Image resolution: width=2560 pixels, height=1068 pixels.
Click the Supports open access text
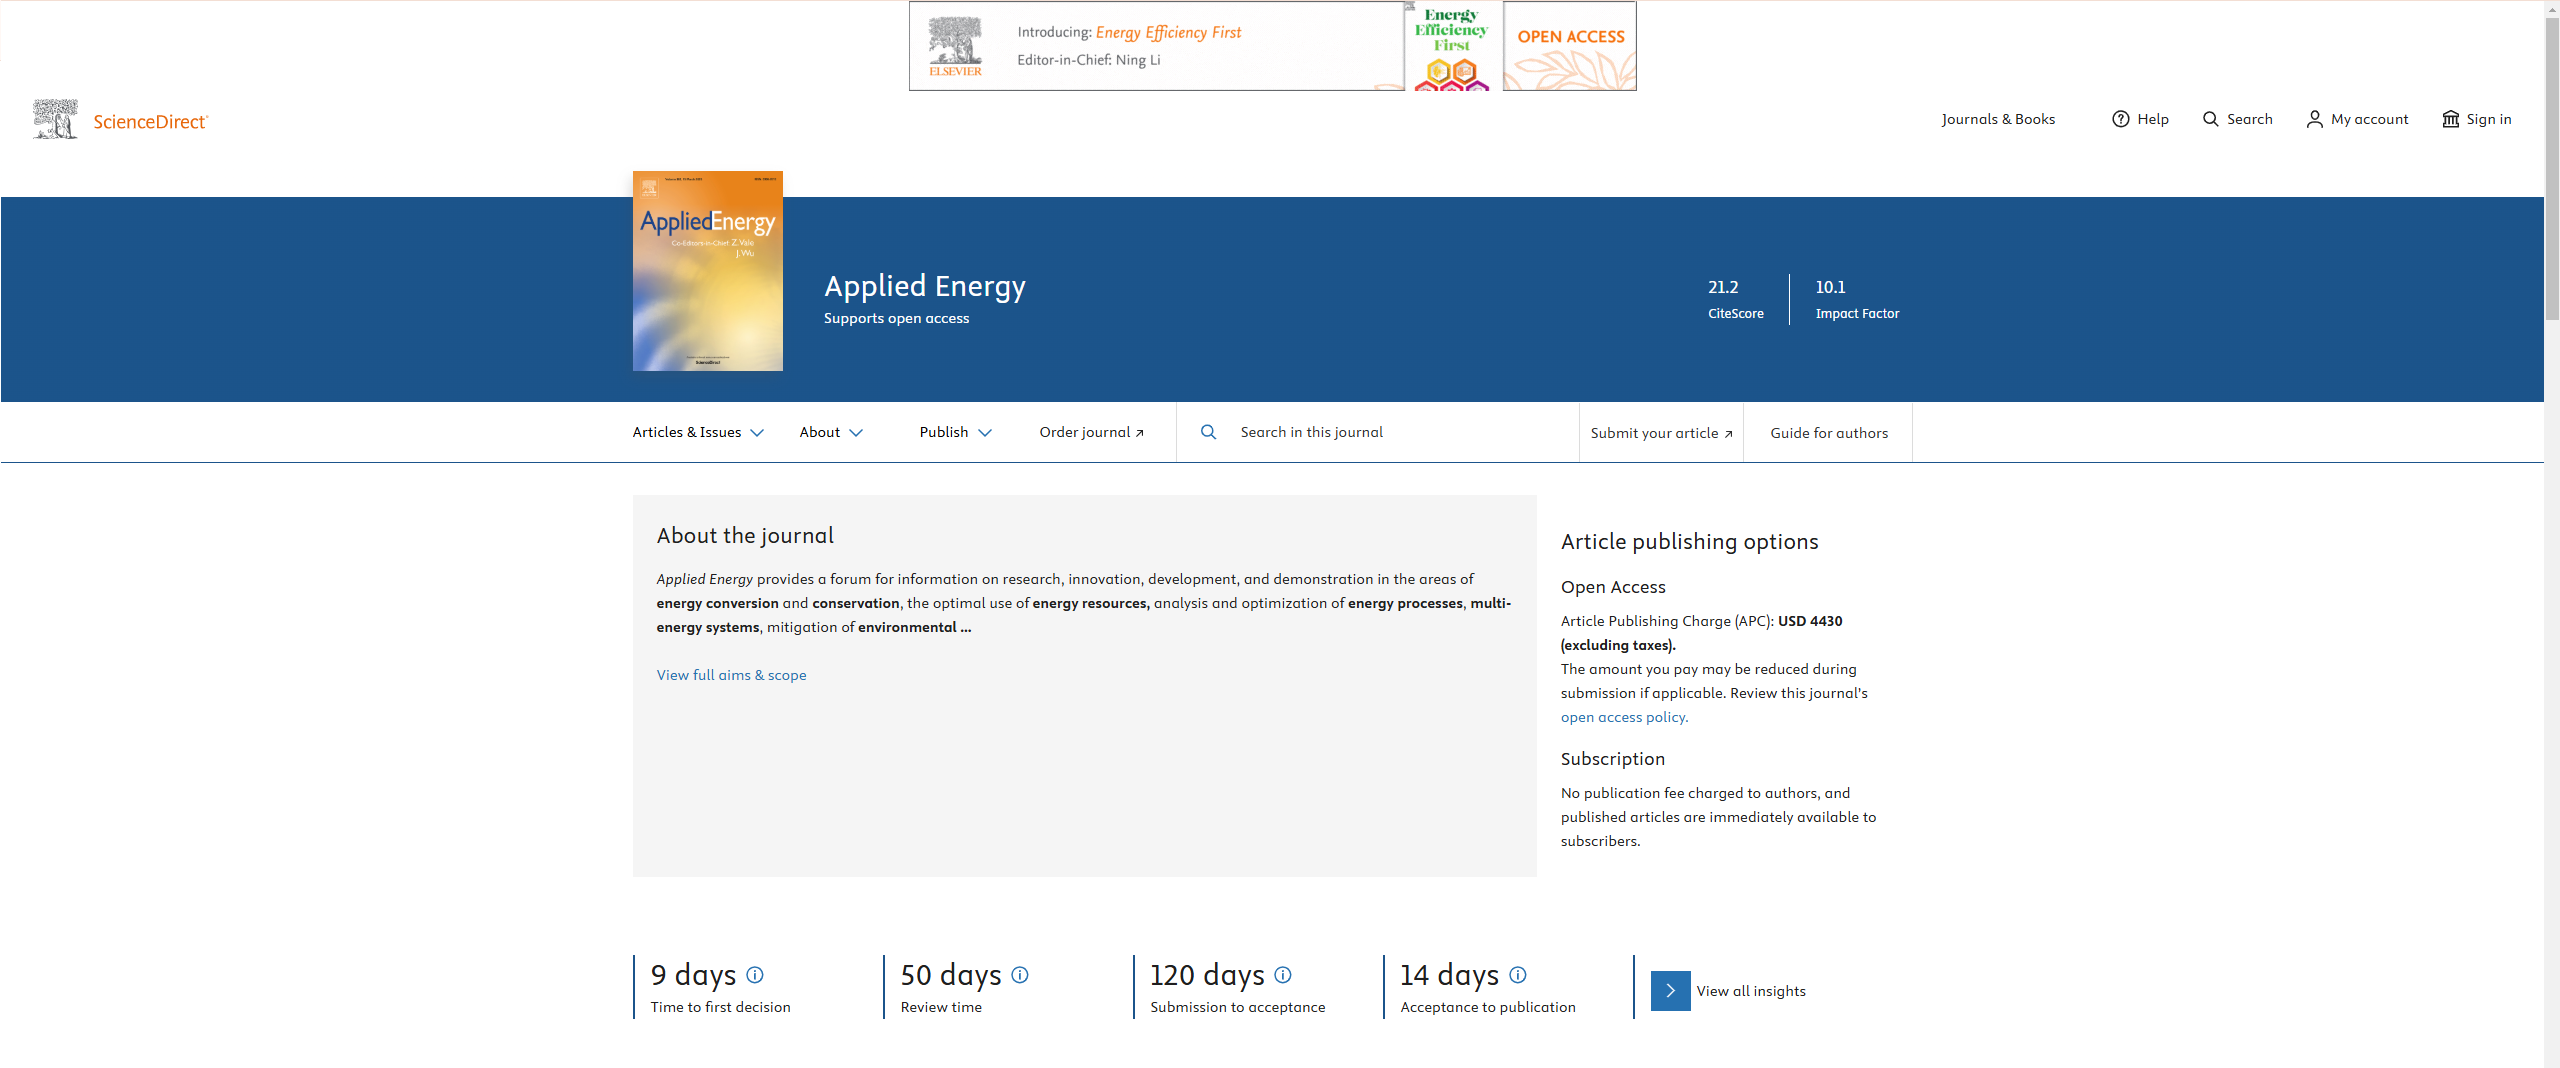pyautogui.click(x=896, y=318)
